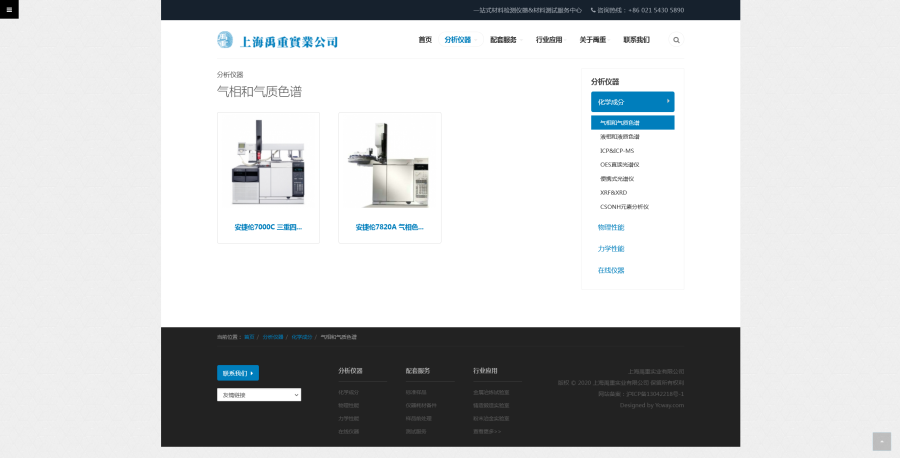Viewport: 900px width, 458px height.
Task: Select 关于禹重 in the top menu
Action: click(x=592, y=40)
